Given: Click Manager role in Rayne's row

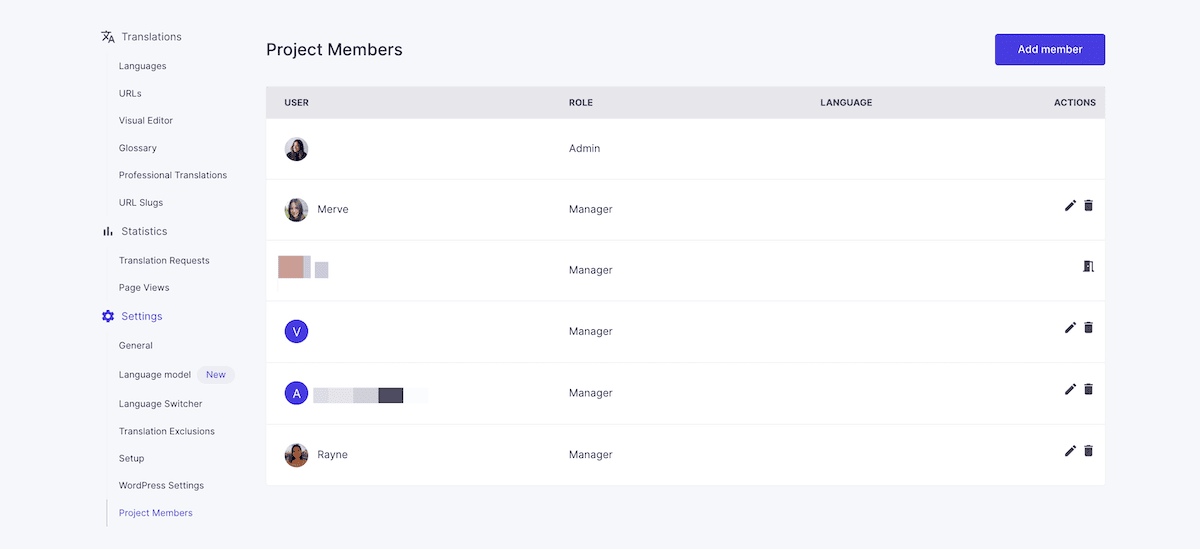Looking at the screenshot, I should tap(591, 455).
